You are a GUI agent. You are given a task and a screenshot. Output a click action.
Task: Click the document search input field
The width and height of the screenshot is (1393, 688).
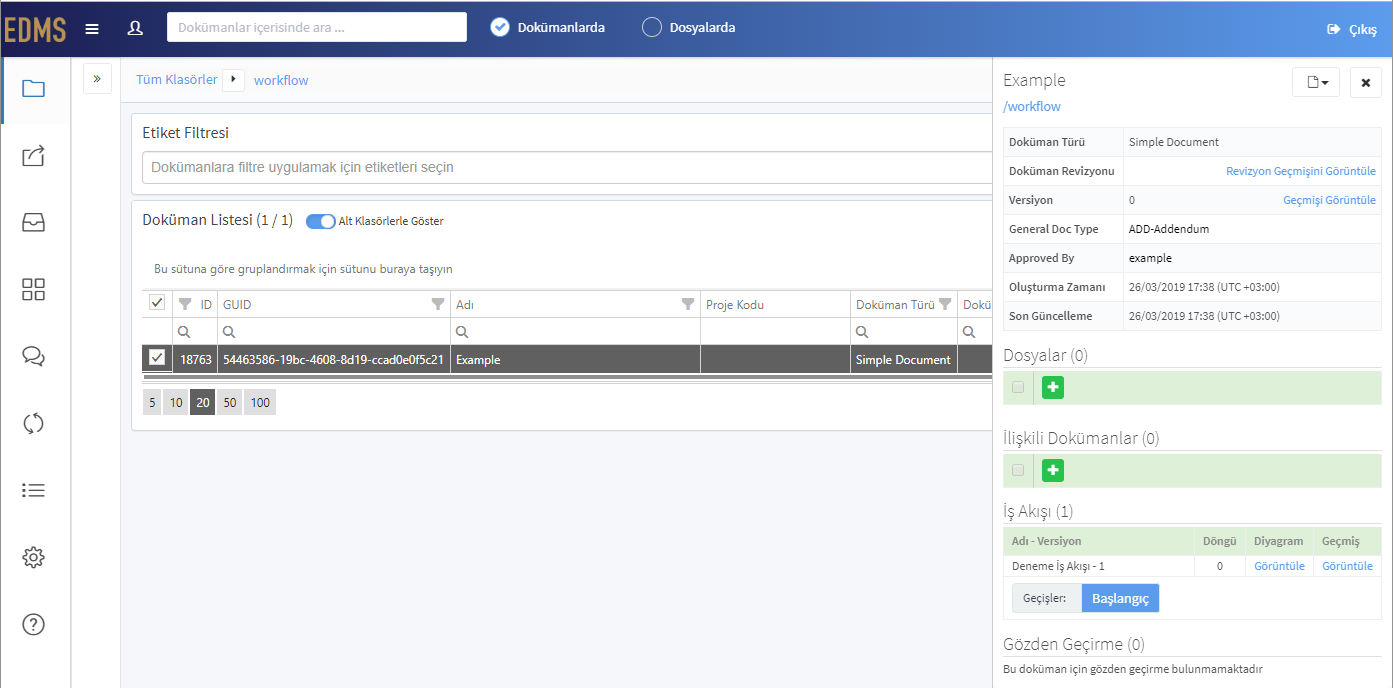pyautogui.click(x=317, y=27)
